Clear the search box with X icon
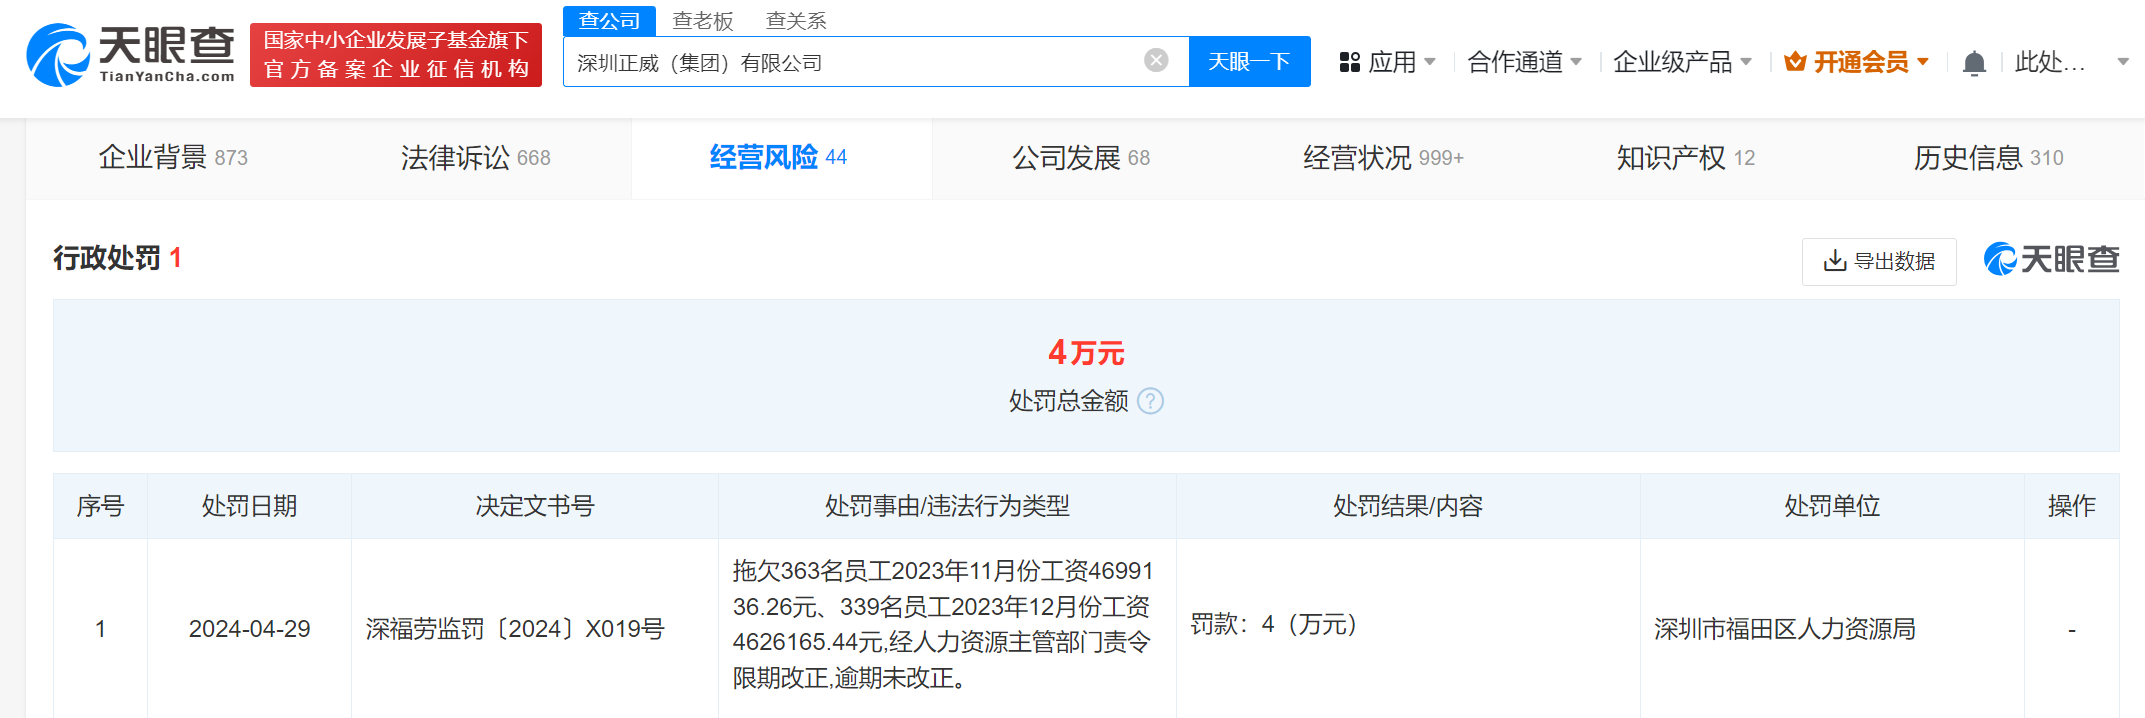2145x718 pixels. [x=1156, y=61]
